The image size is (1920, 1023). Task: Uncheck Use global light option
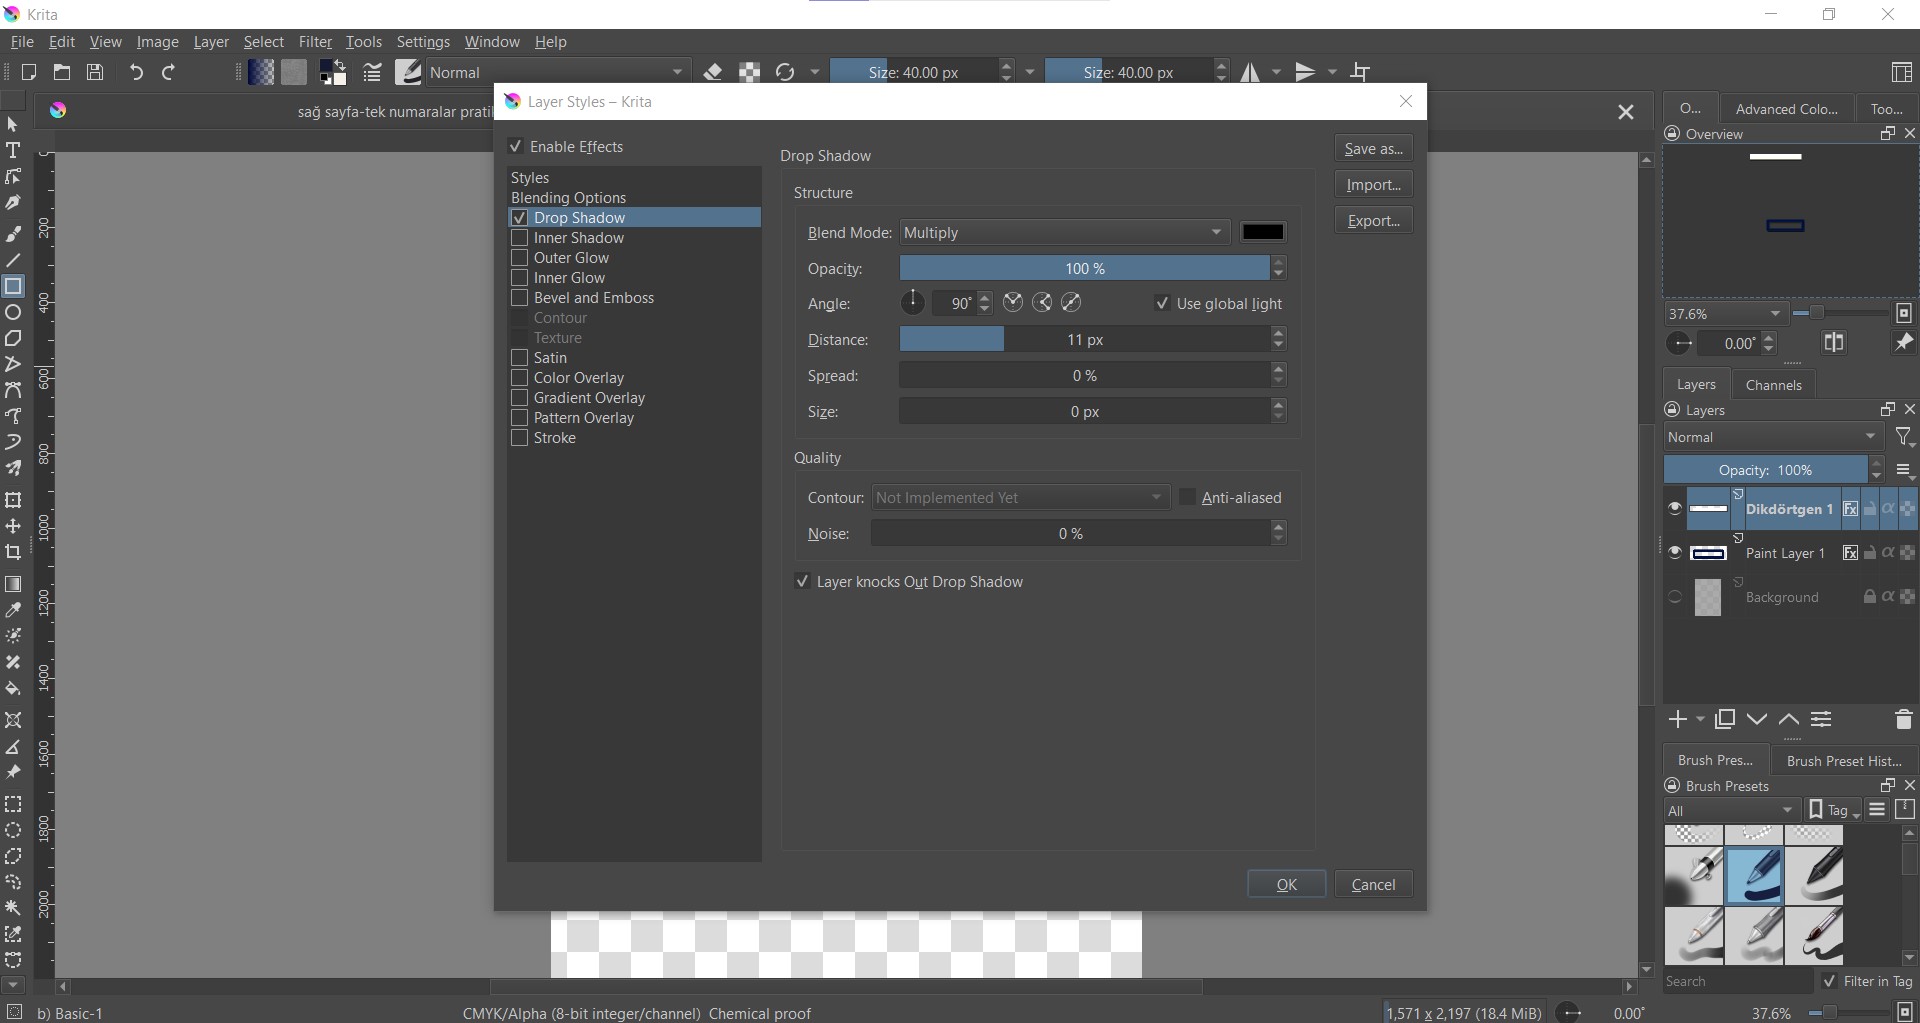click(x=1162, y=304)
